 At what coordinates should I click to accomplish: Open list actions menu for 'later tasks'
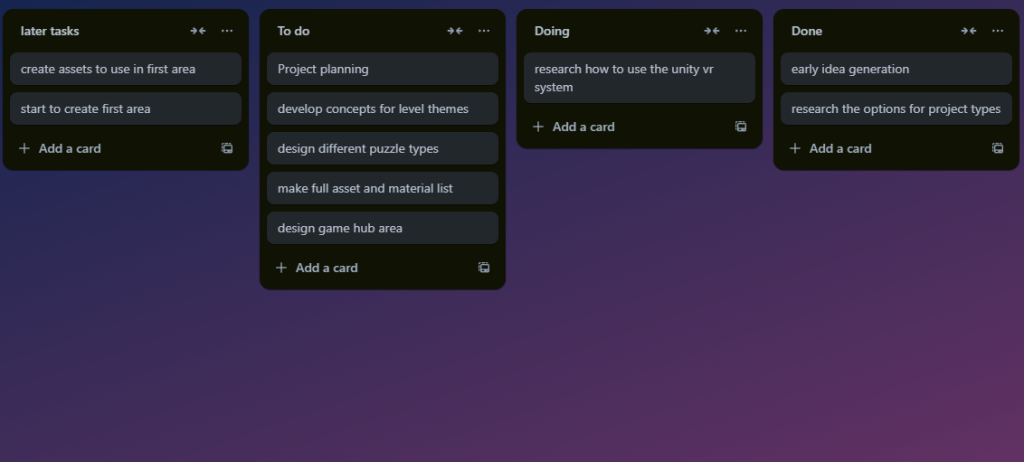tap(227, 31)
